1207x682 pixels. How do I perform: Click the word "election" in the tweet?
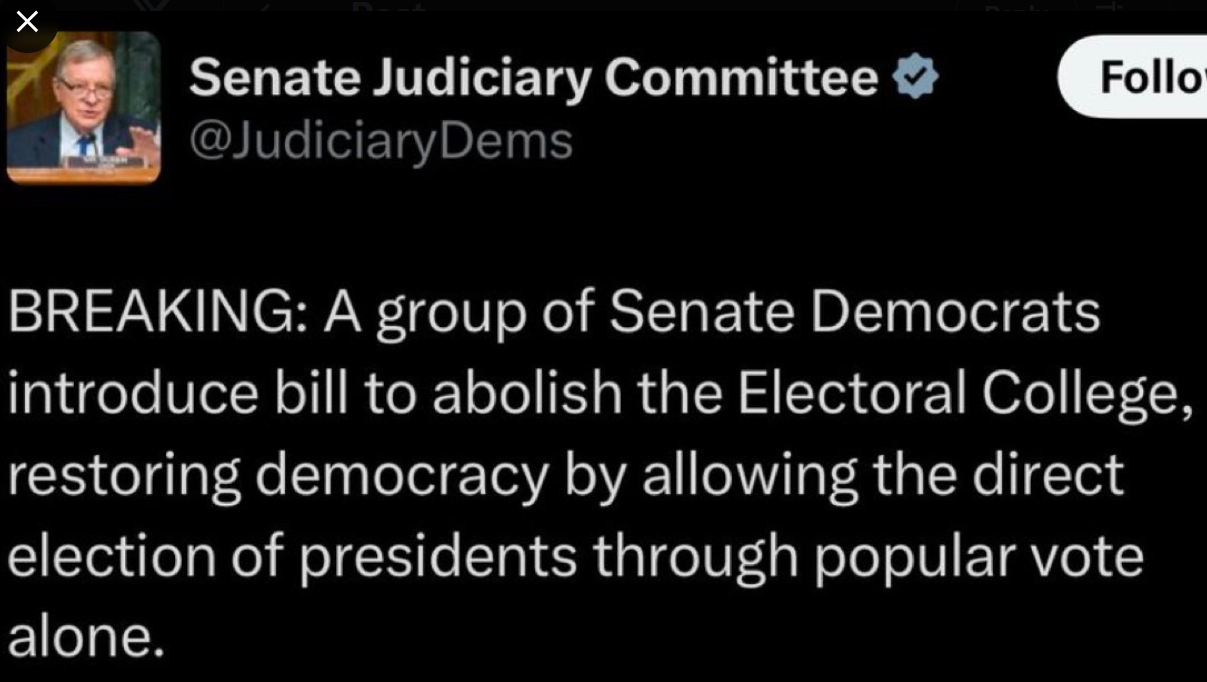pos(111,556)
